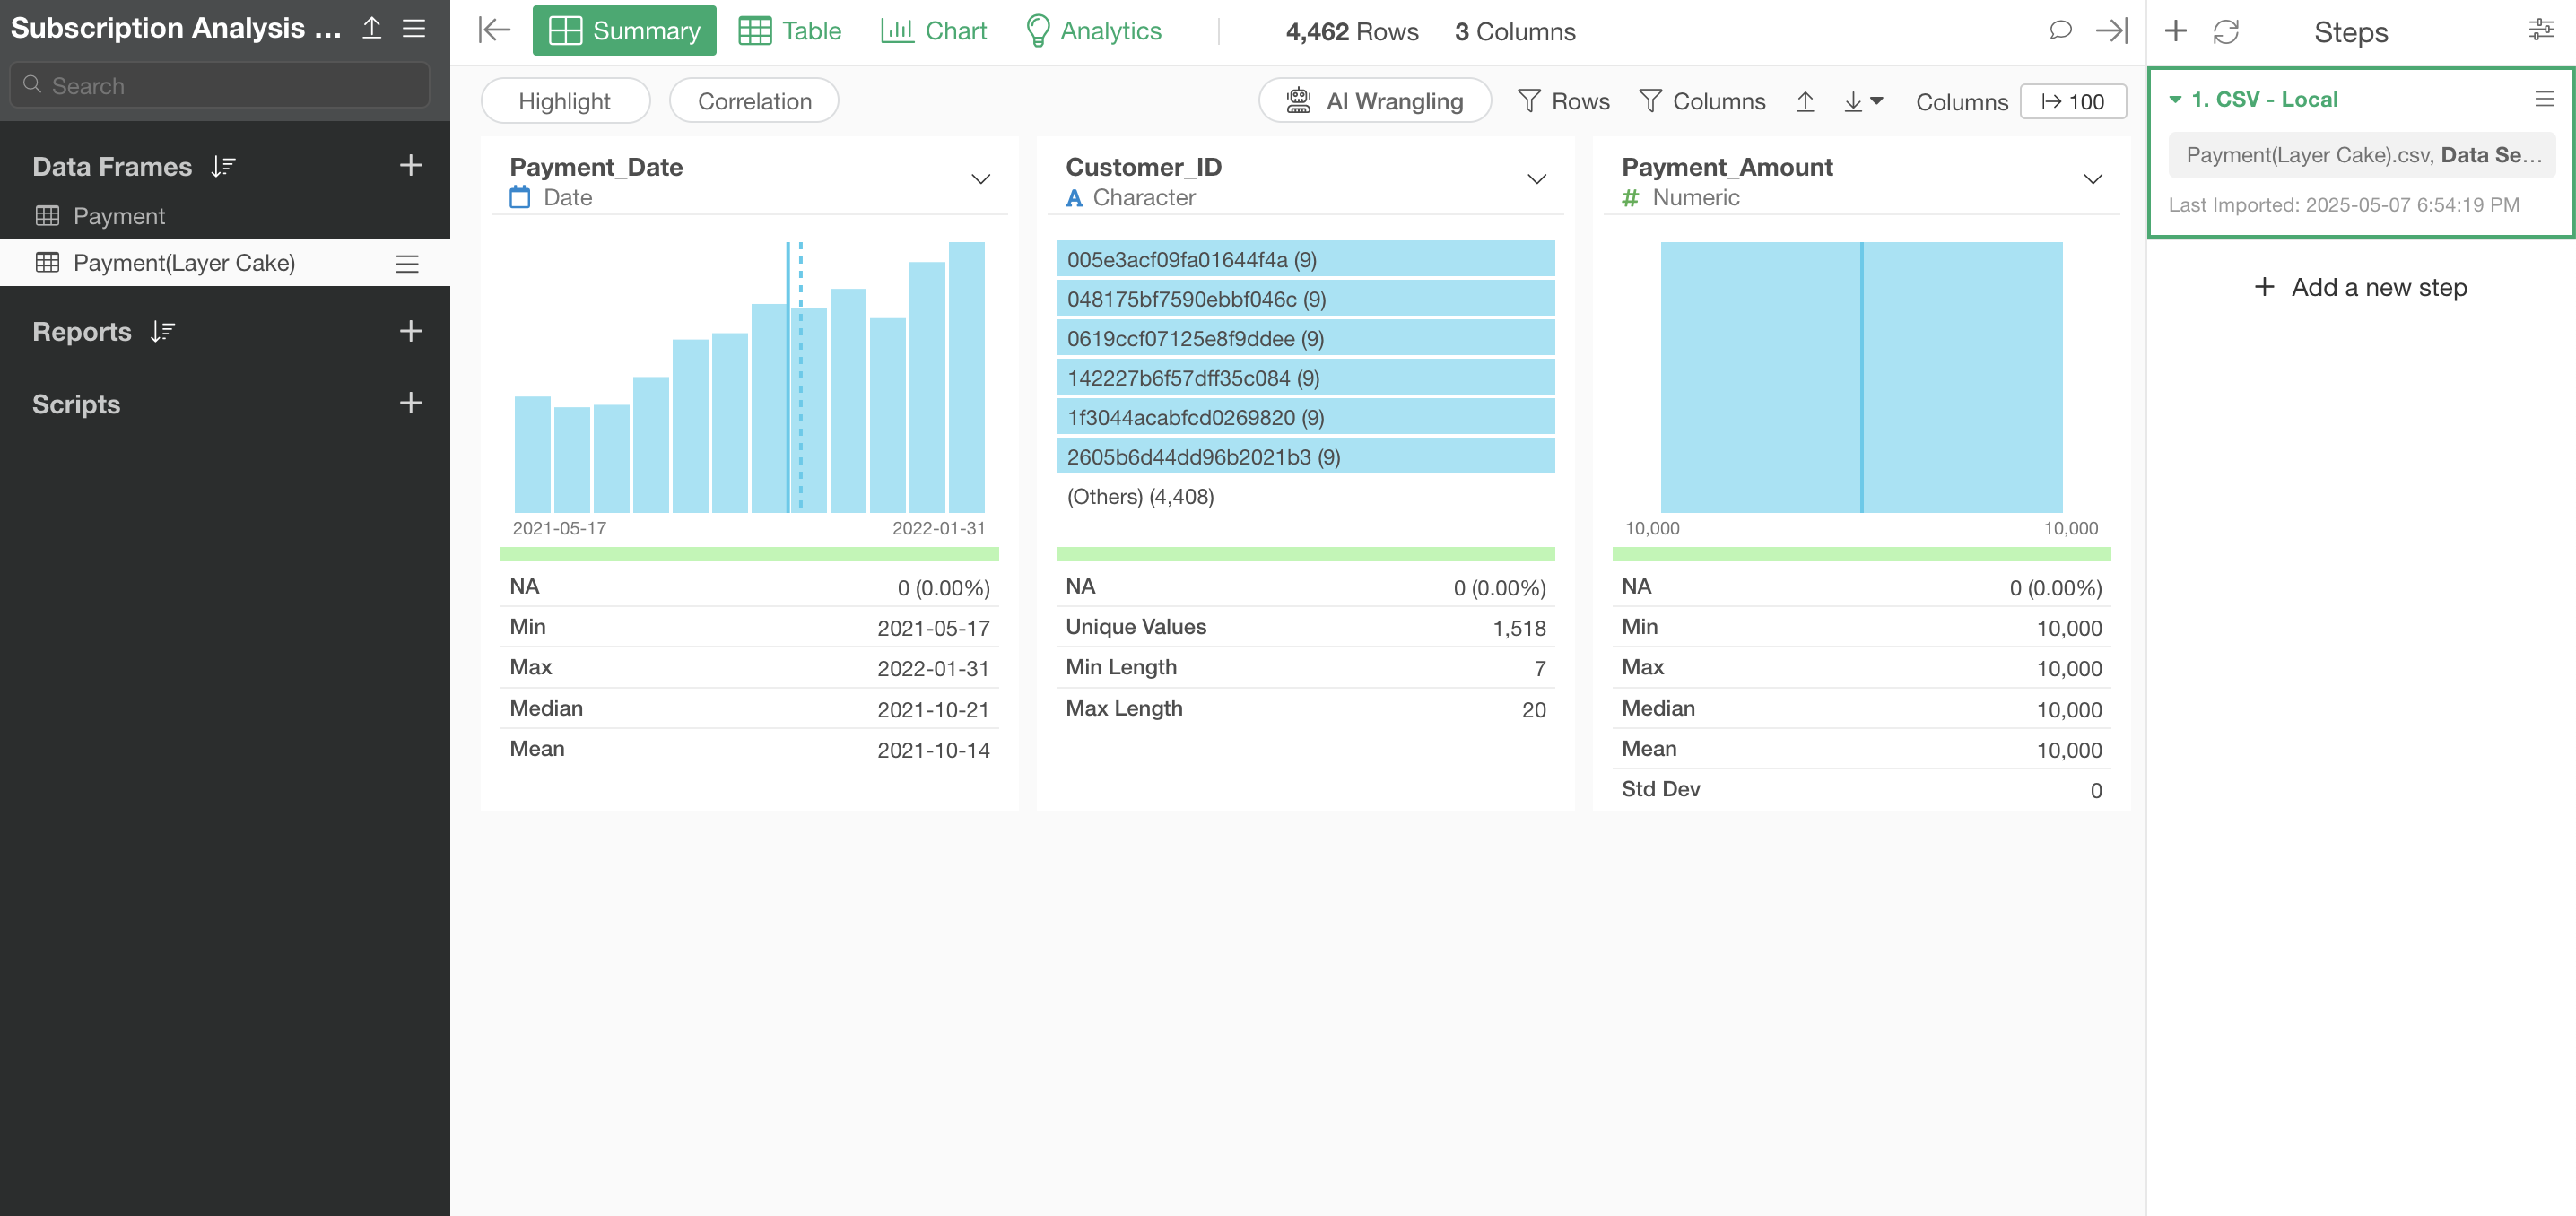
Task: Click the refresh data icon in Steps
Action: click(2225, 32)
